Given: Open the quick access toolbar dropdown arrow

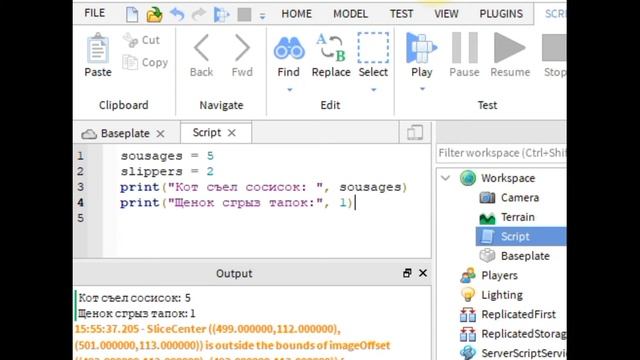Looking at the screenshot, I should click(x=262, y=16).
